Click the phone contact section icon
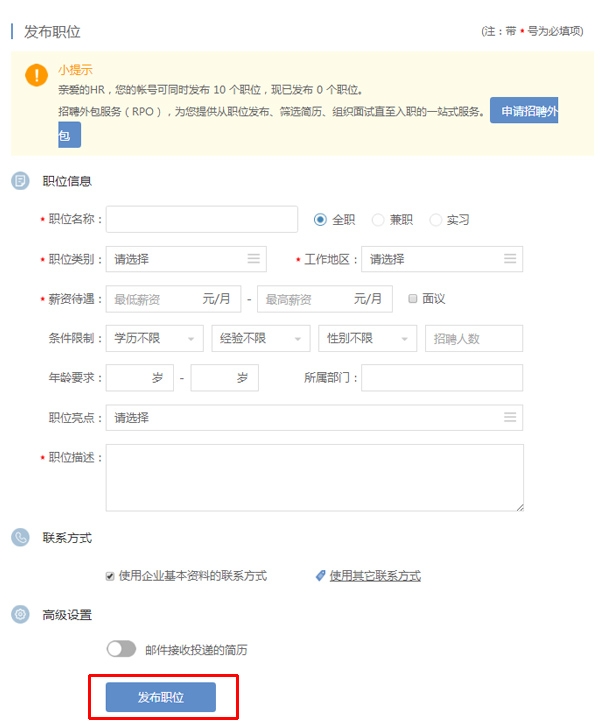The image size is (600, 727). tap(20, 538)
